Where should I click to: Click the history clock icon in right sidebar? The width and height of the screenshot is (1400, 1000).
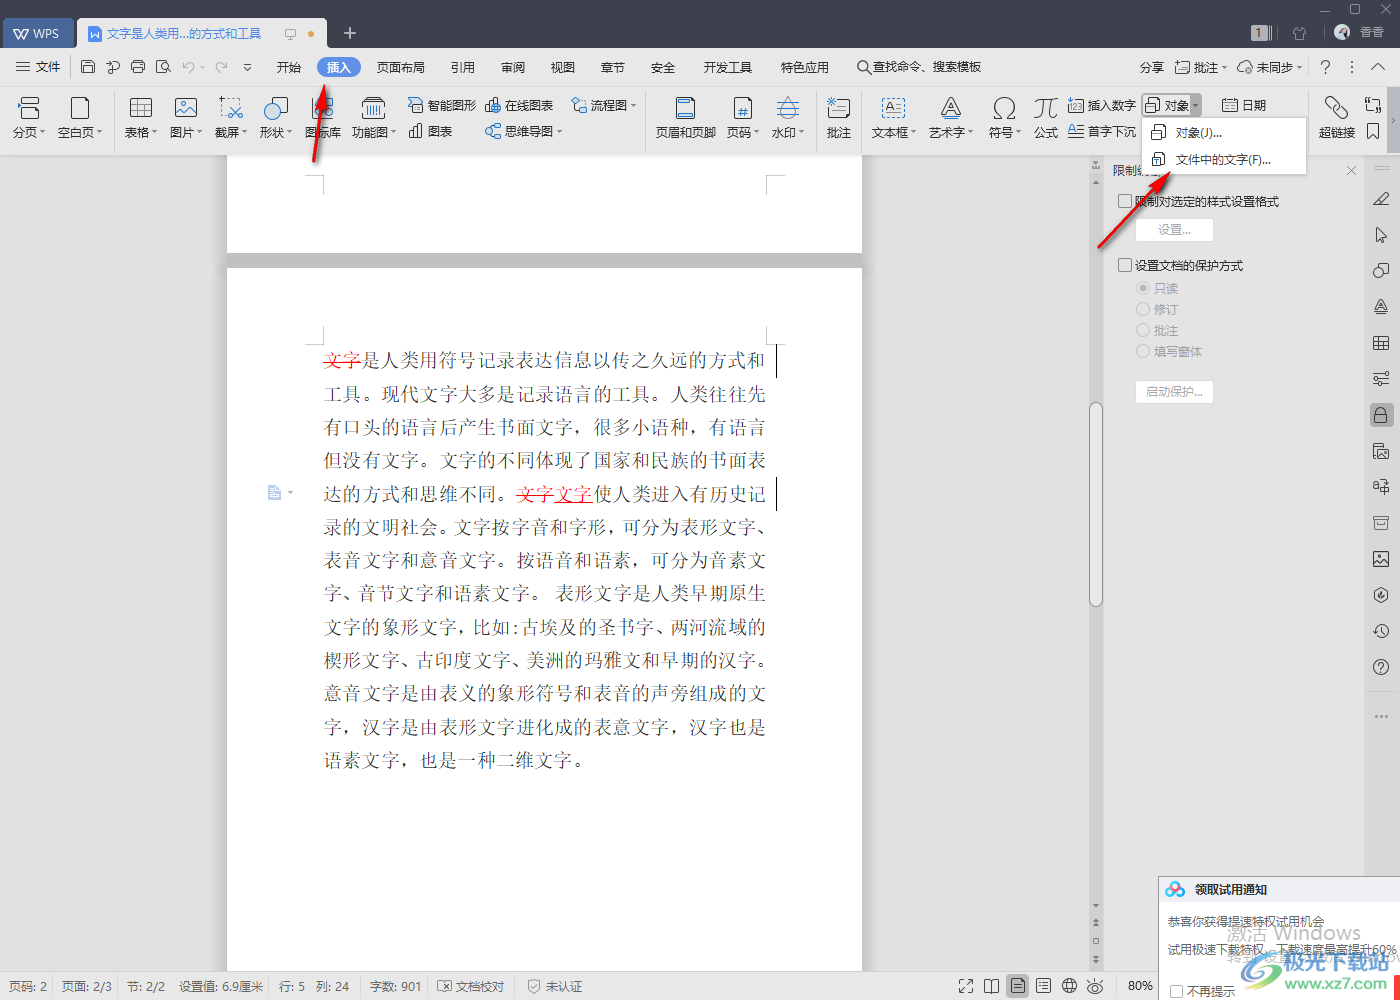(x=1381, y=631)
